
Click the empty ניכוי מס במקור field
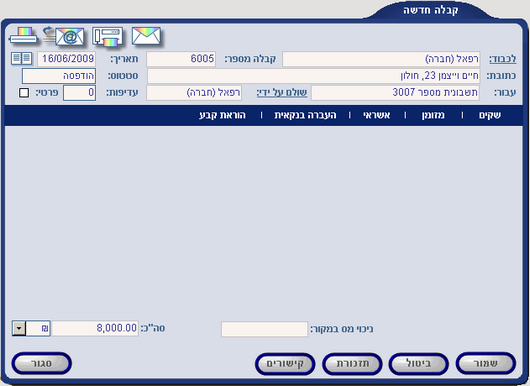(265, 329)
